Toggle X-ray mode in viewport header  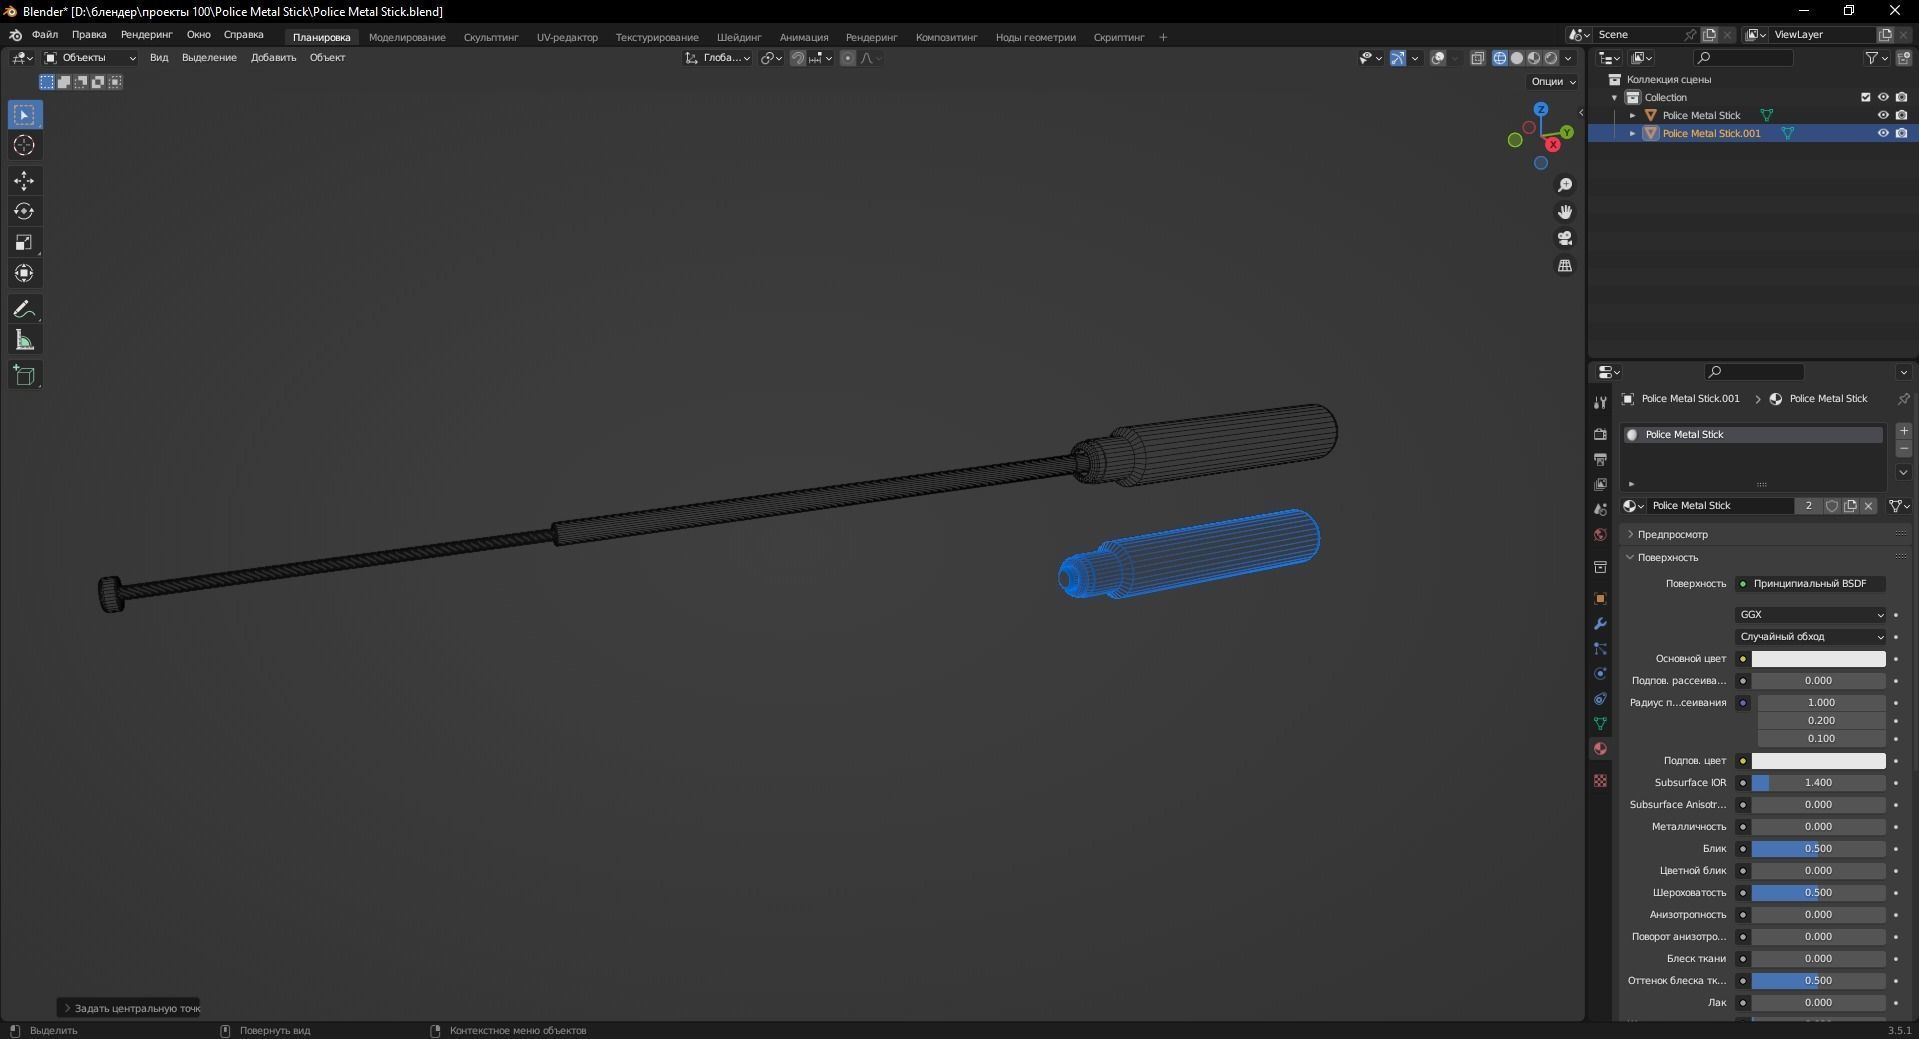[1478, 58]
